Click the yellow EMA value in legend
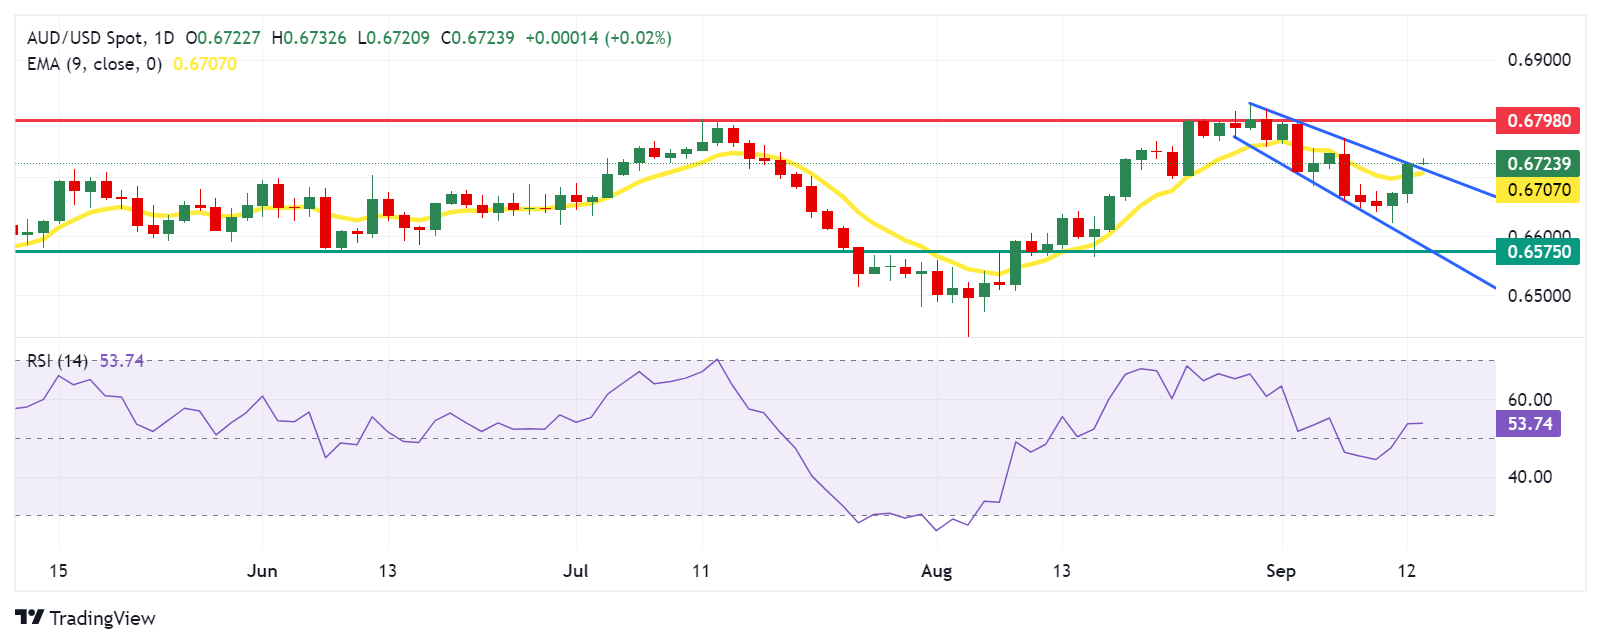The image size is (1601, 644). (205, 64)
